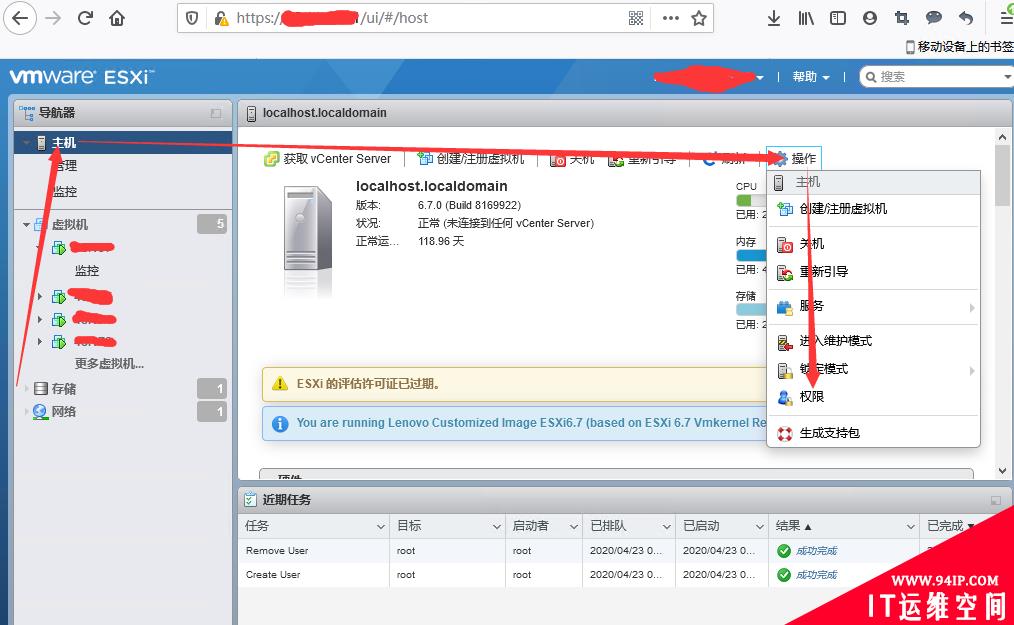Choose 生成支持包 from the menu
The height and width of the screenshot is (625, 1014).
coord(873,433)
